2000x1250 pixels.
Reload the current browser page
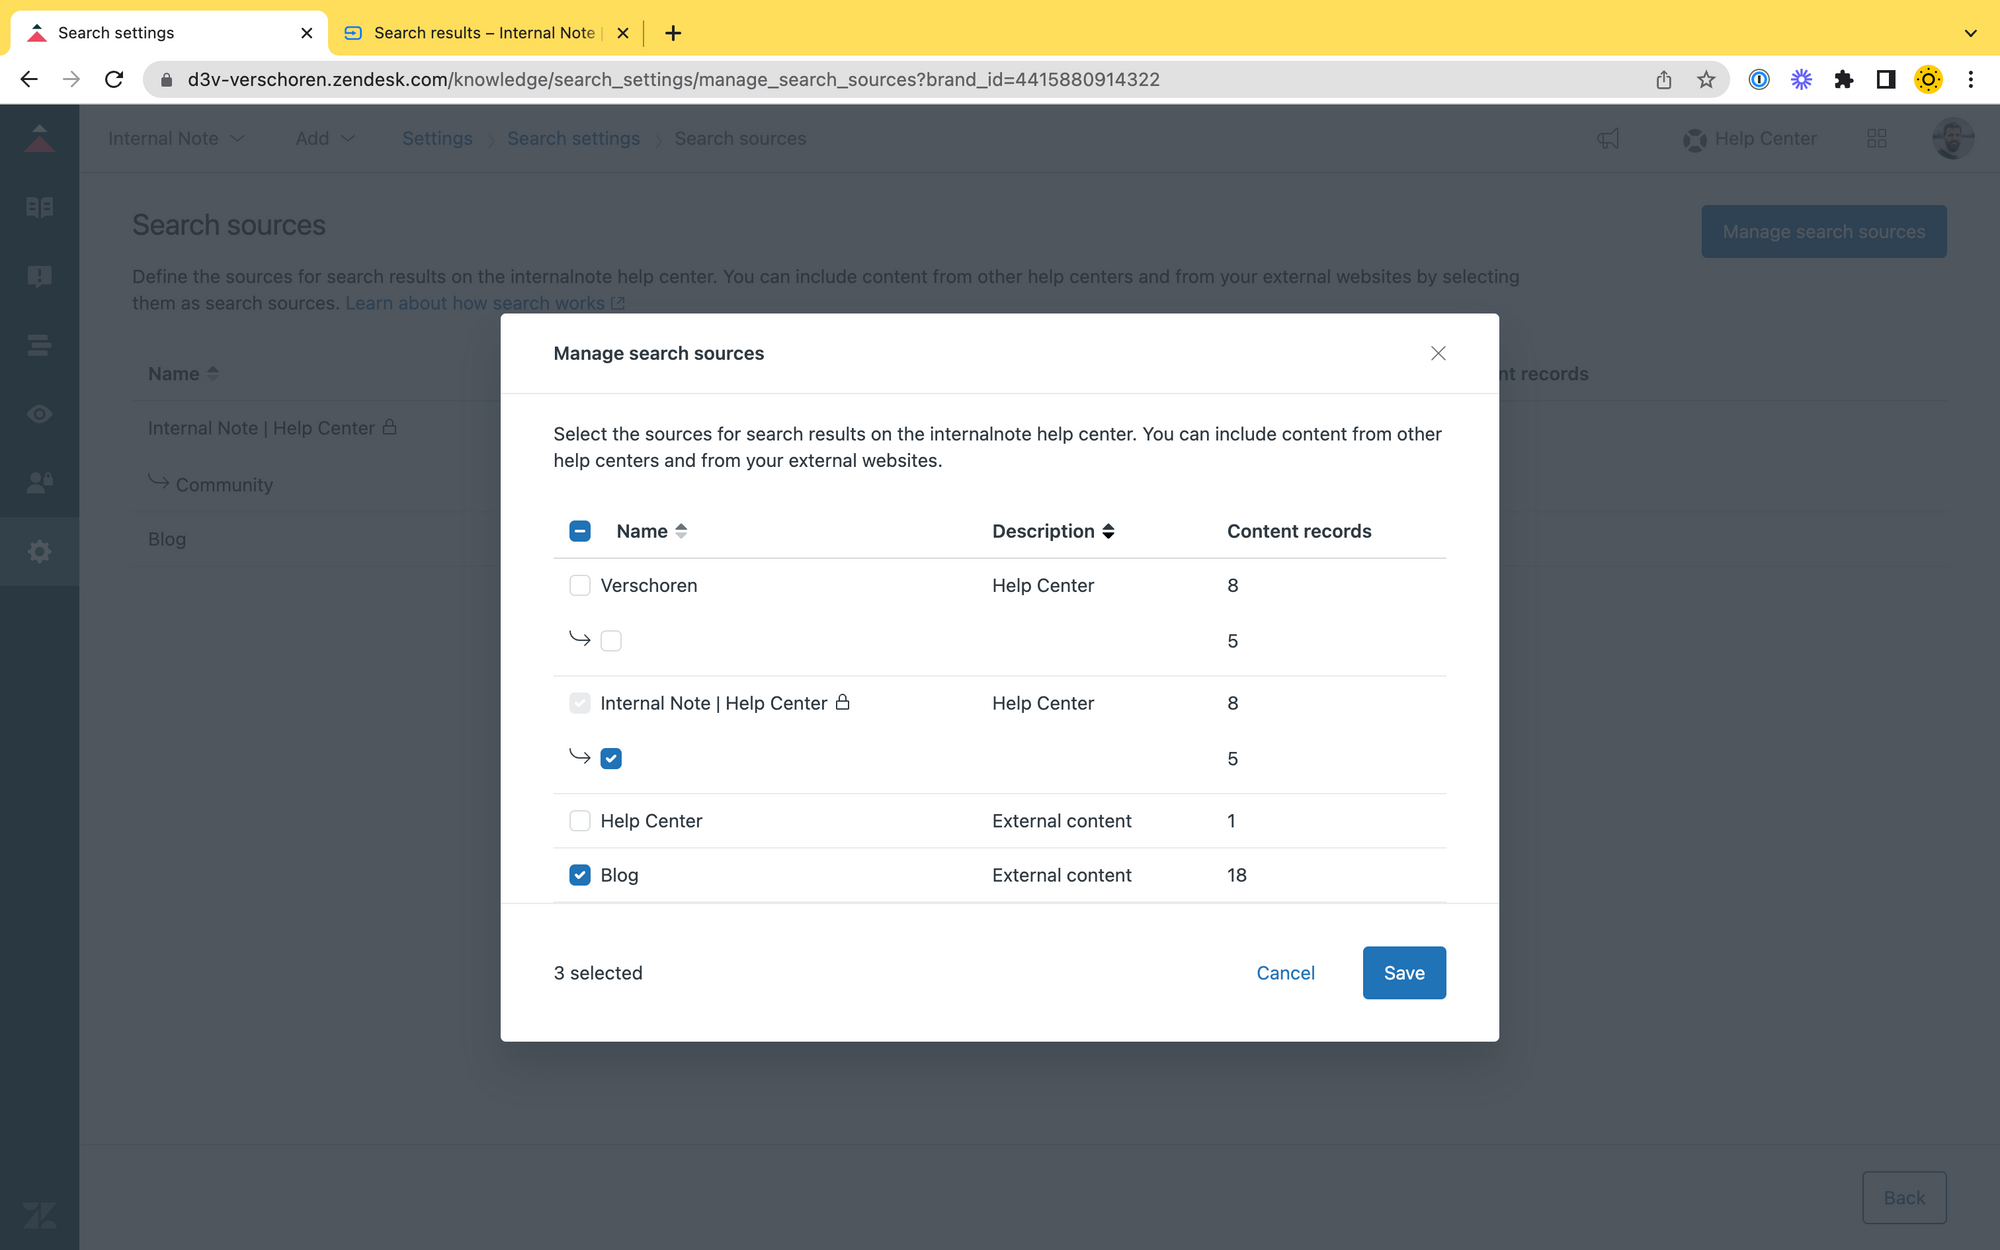click(x=114, y=79)
